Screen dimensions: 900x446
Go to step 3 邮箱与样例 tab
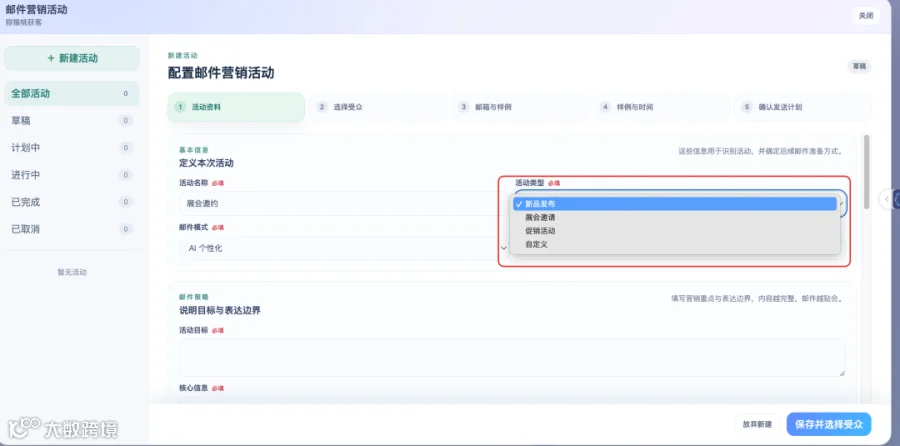tap(519, 107)
